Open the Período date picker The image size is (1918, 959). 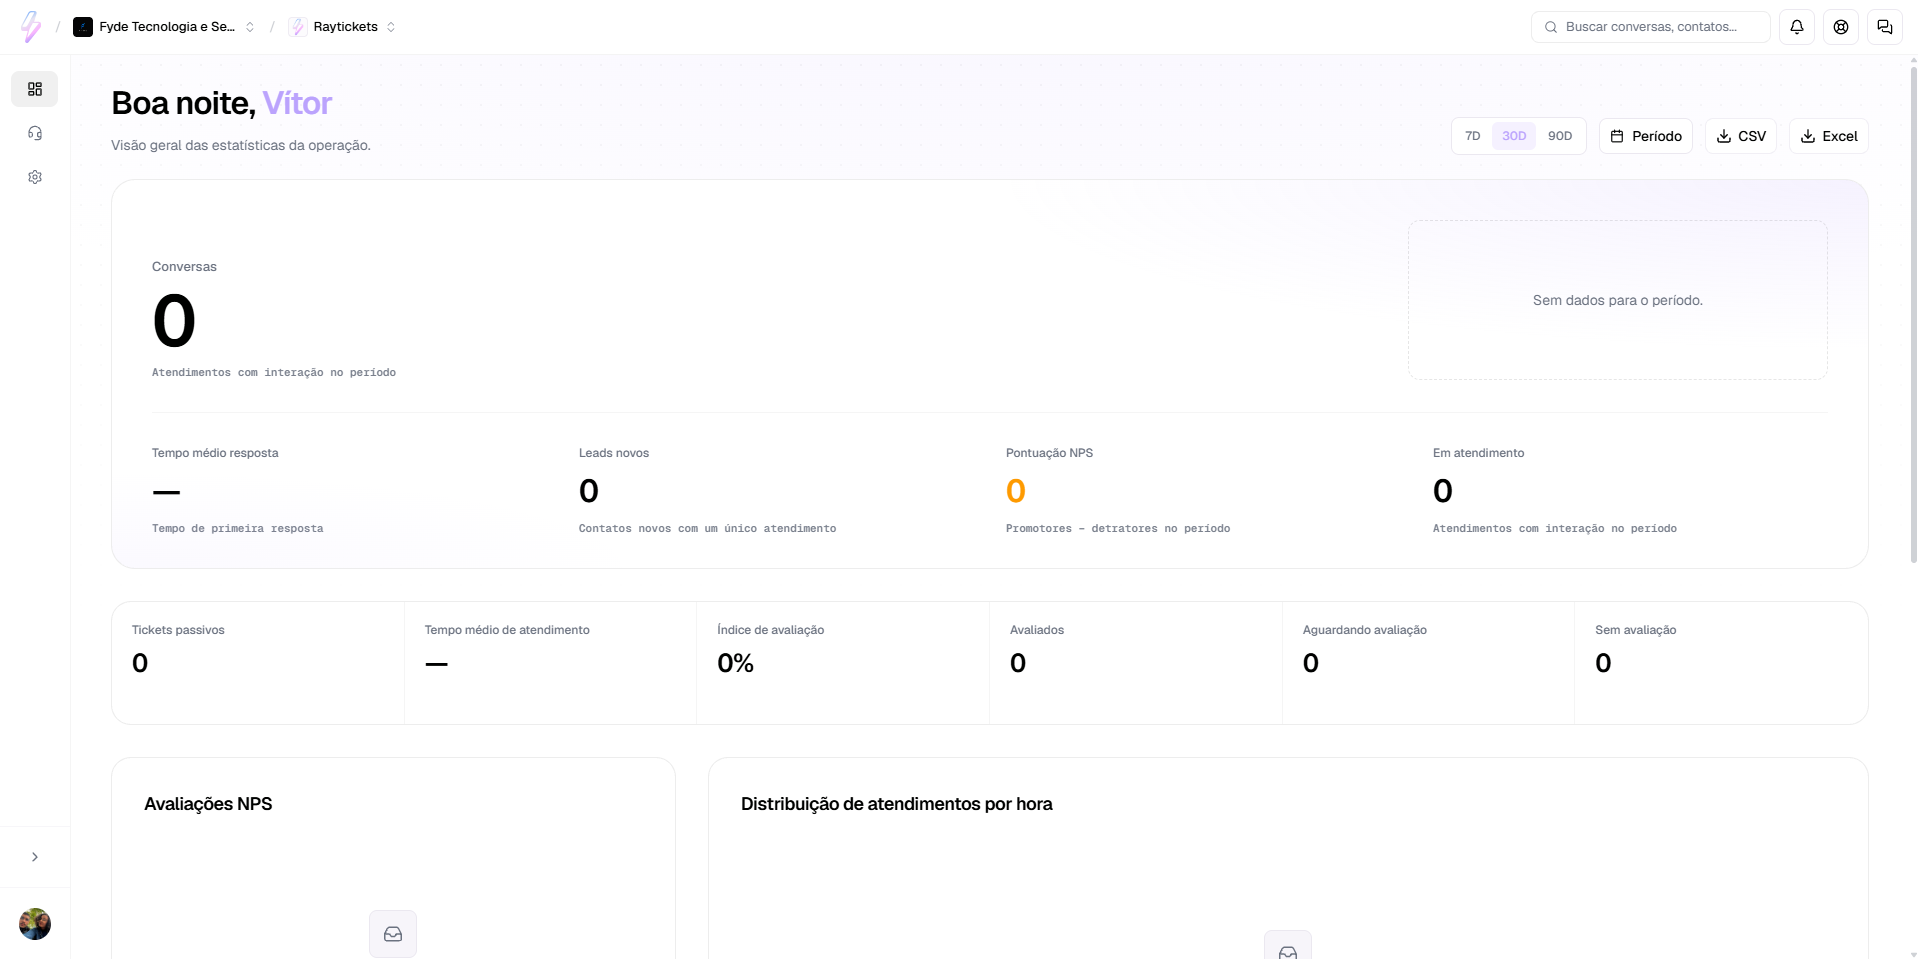tap(1646, 136)
